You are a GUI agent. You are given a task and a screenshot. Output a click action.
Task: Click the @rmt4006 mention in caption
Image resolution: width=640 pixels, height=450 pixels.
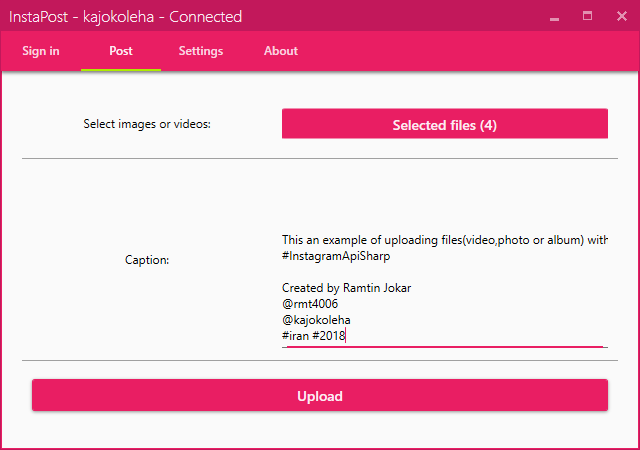tap(309, 304)
